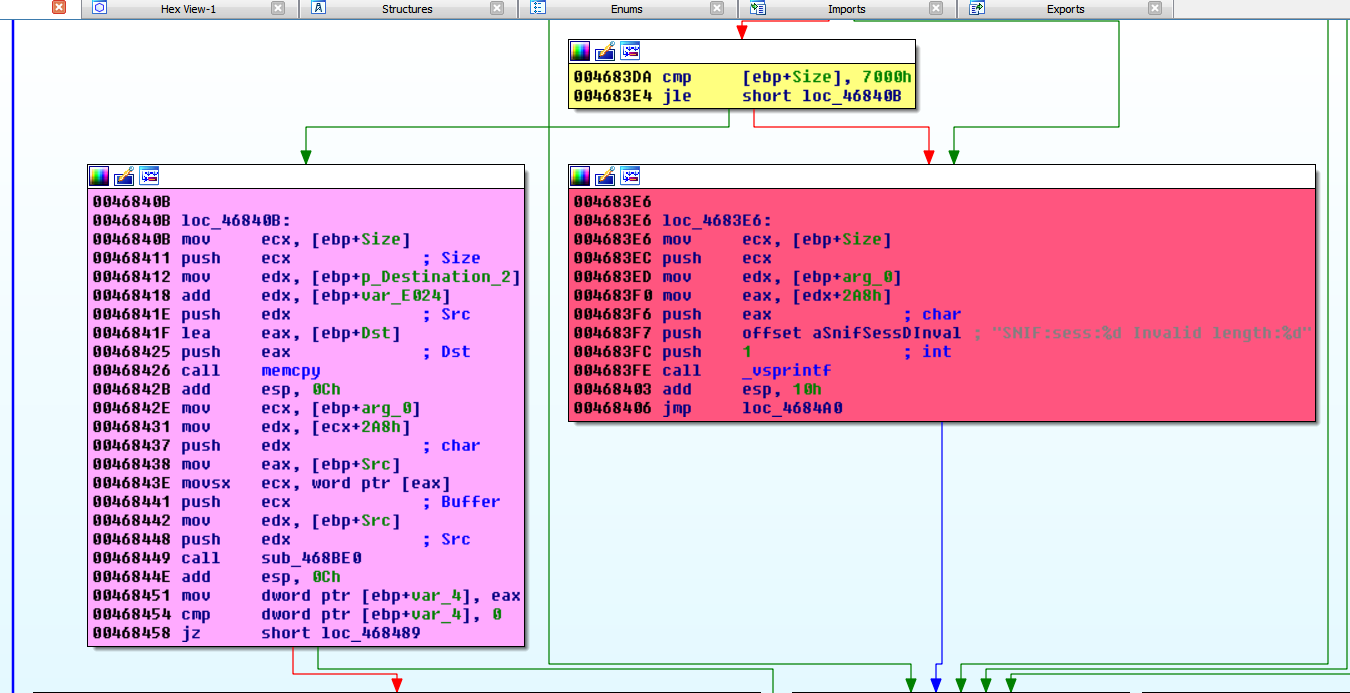Close the Structures tab

[497, 9]
